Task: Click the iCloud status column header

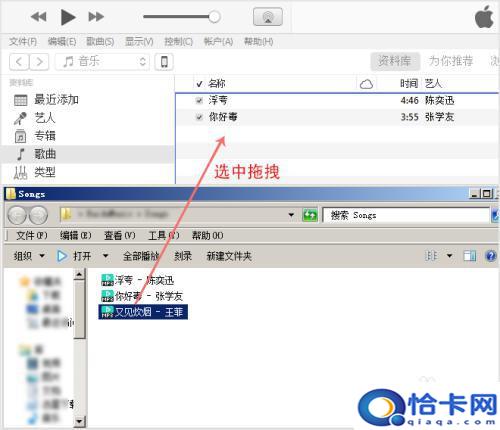Action: (x=366, y=84)
